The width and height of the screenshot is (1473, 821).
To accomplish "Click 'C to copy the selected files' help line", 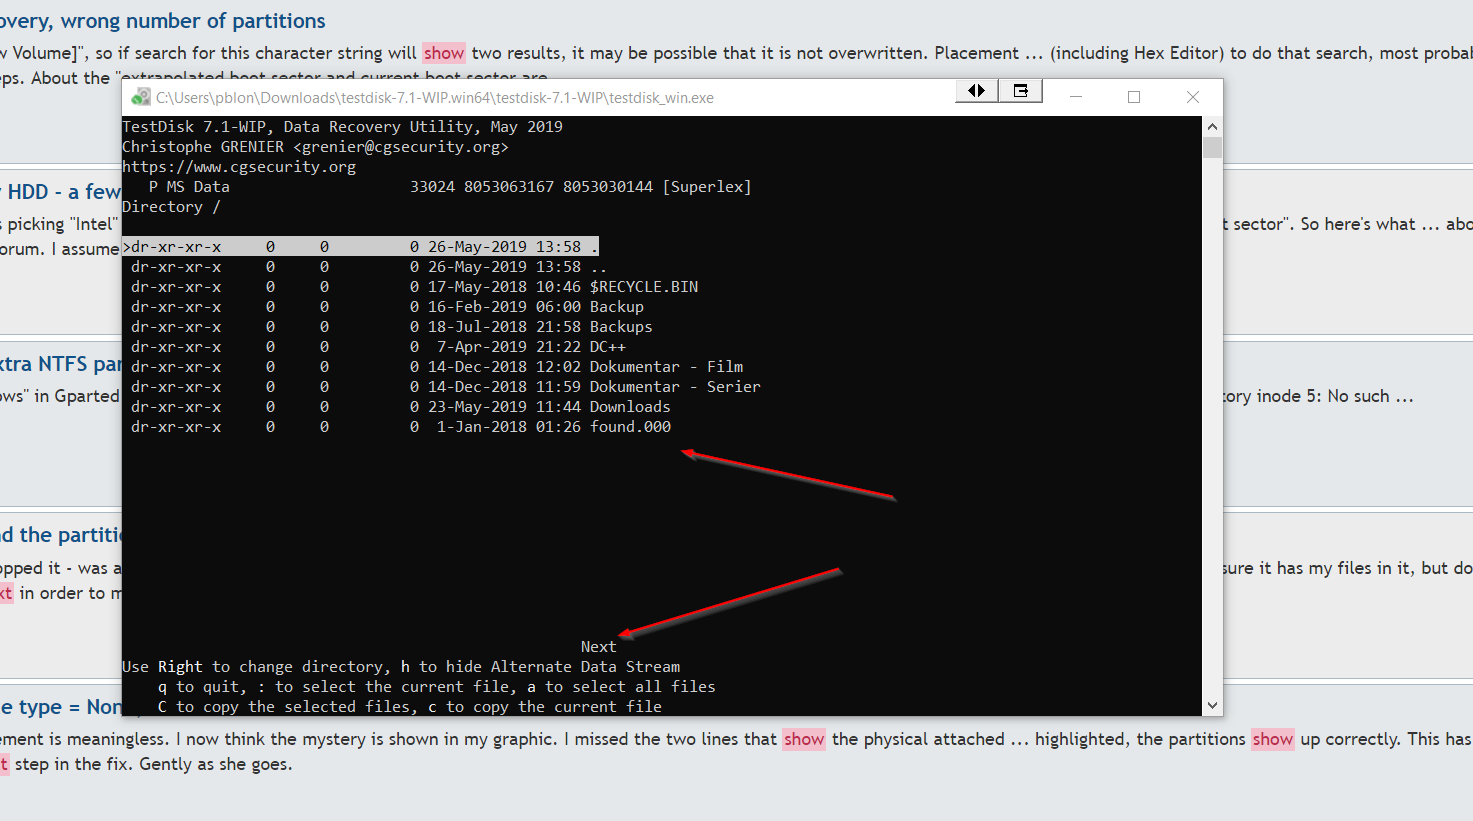I will 409,707.
